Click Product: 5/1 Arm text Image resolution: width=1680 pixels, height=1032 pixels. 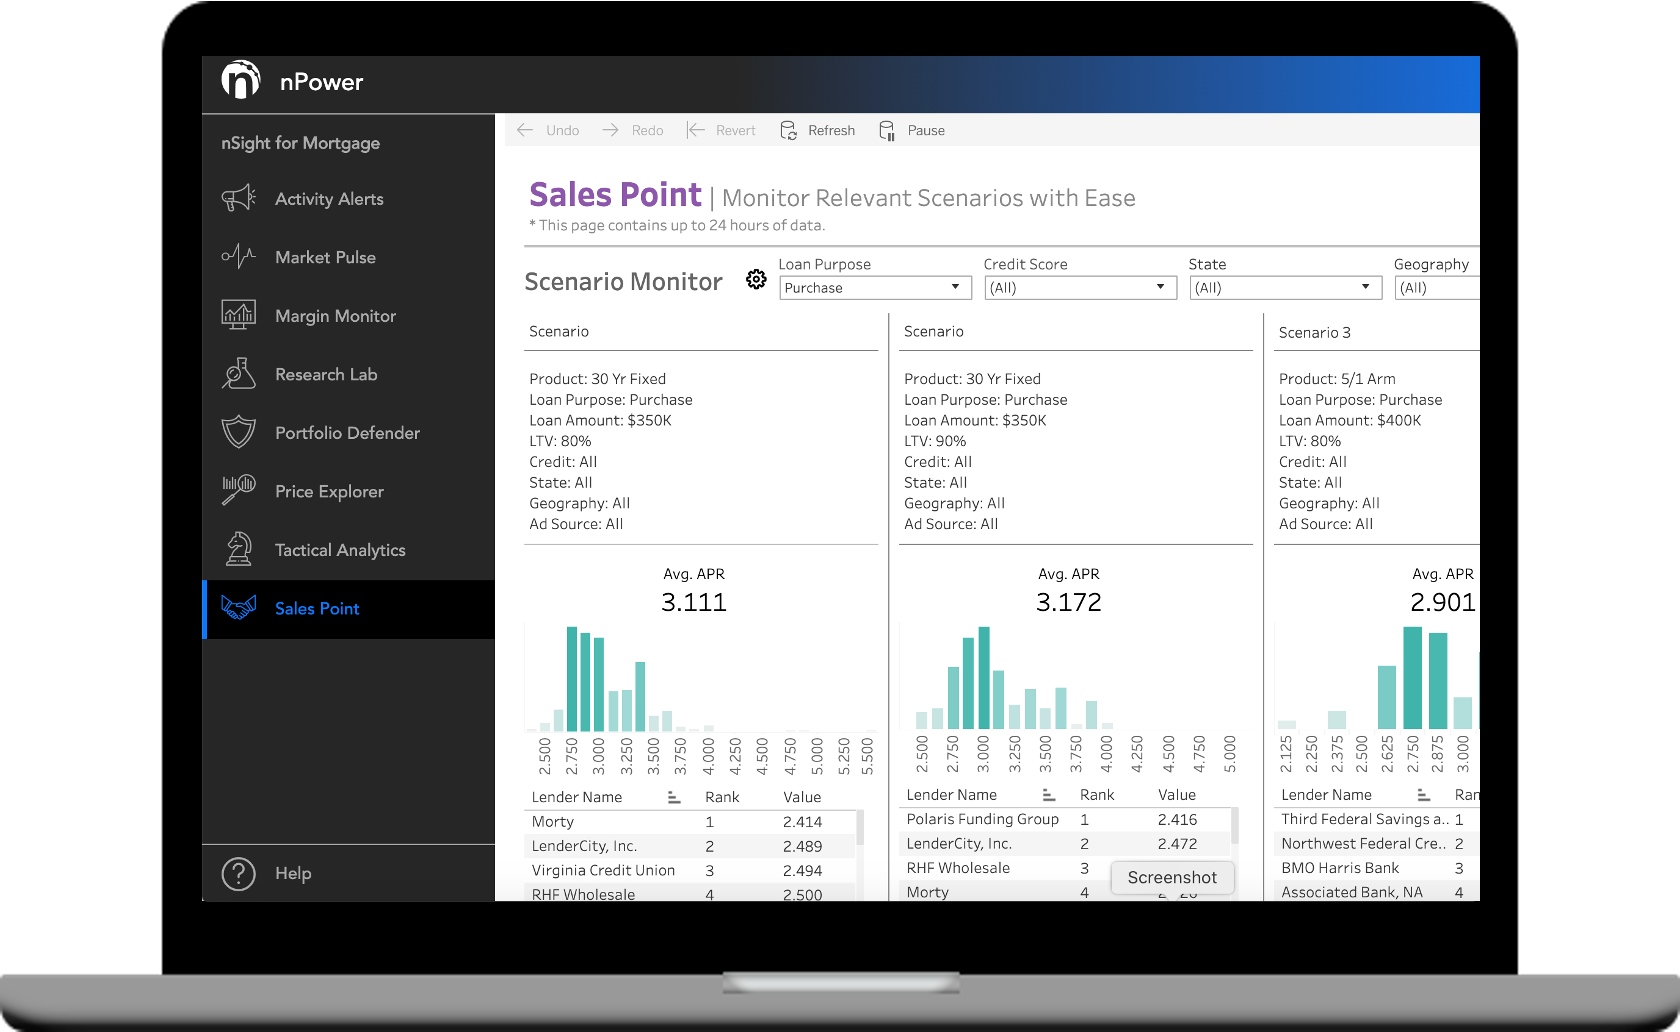(1337, 379)
